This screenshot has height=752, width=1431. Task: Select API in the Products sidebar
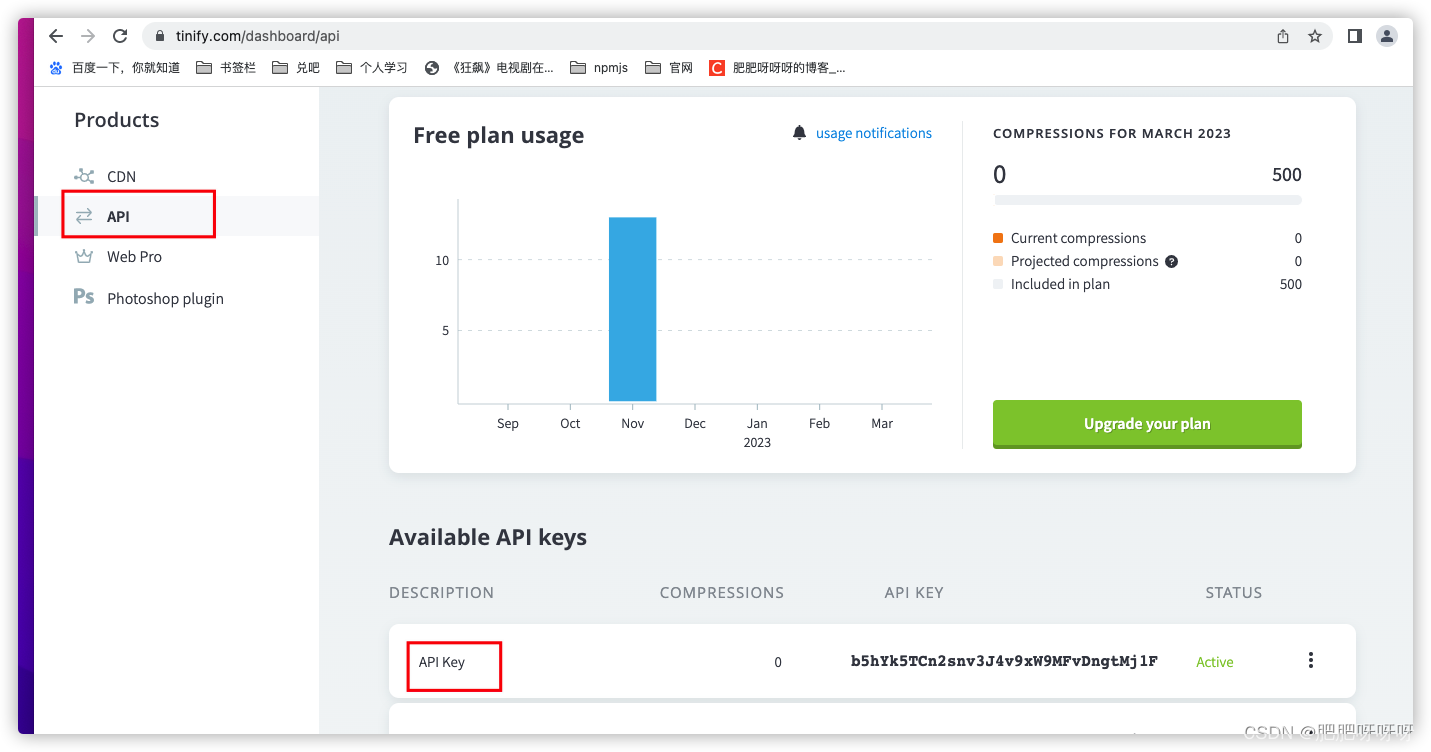pos(177,216)
